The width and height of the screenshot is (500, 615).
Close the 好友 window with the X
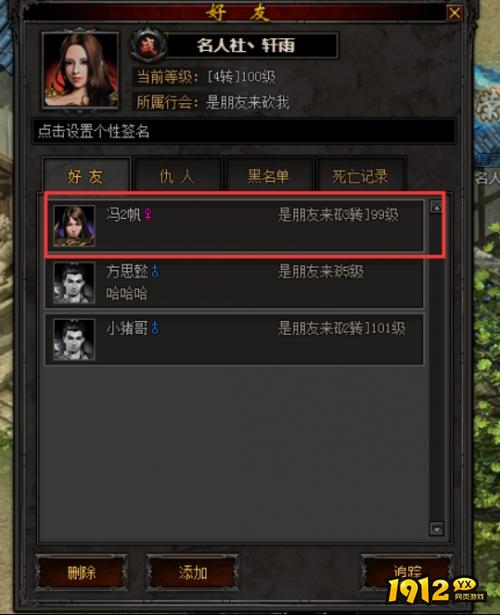[455, 13]
